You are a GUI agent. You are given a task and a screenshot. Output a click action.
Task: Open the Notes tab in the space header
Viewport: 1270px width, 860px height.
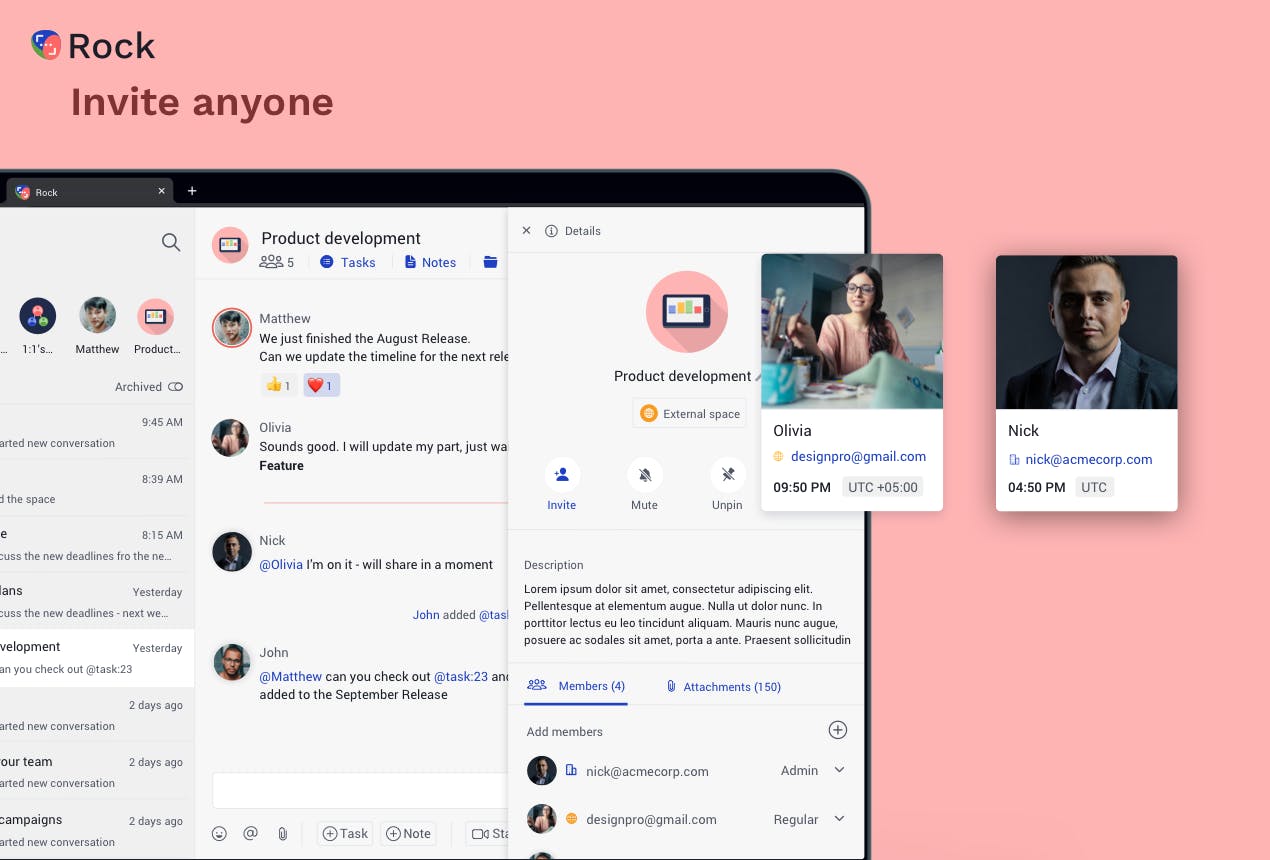coord(430,262)
